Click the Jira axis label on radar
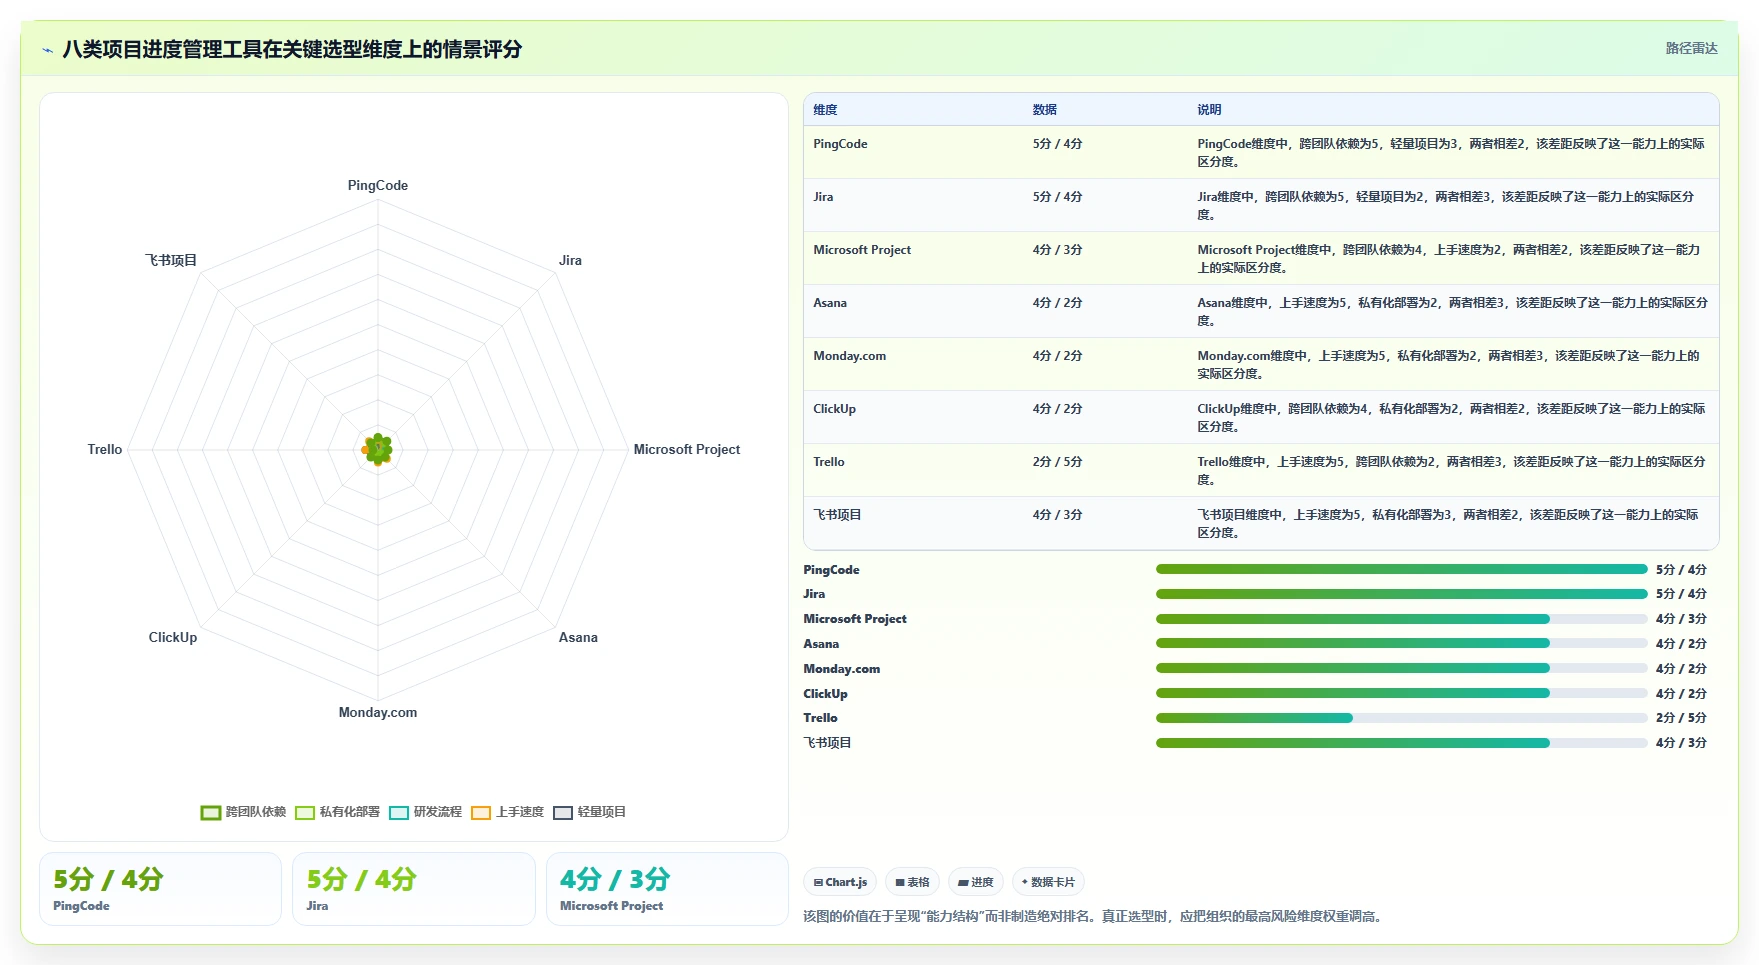The image size is (1759, 965). click(570, 260)
